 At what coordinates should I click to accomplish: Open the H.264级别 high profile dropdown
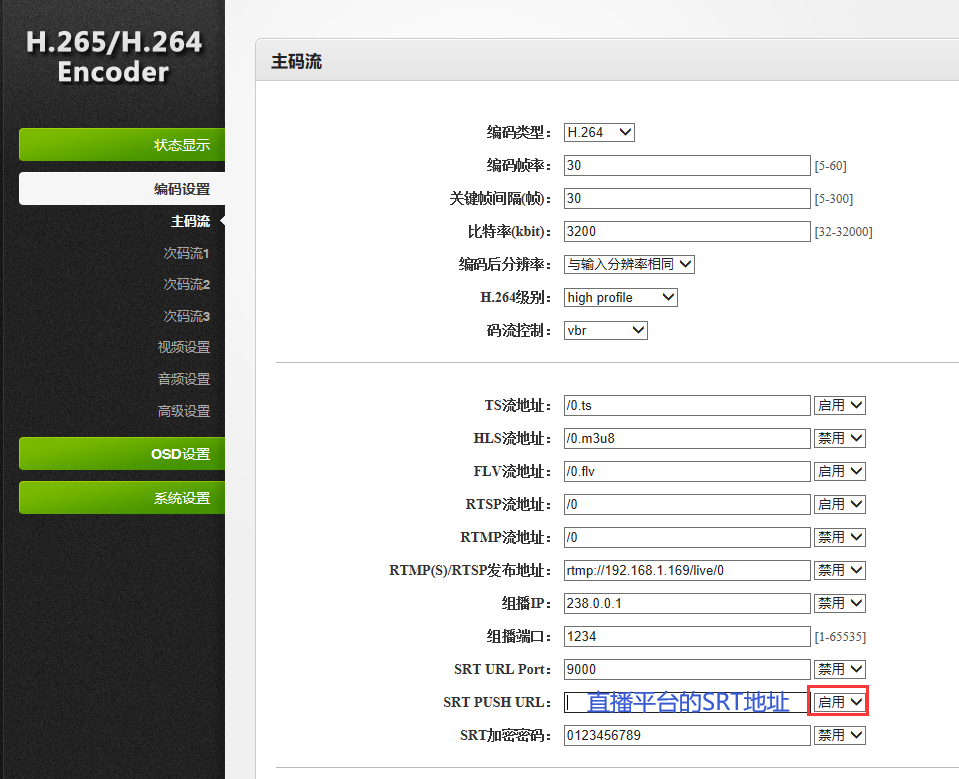[620, 297]
